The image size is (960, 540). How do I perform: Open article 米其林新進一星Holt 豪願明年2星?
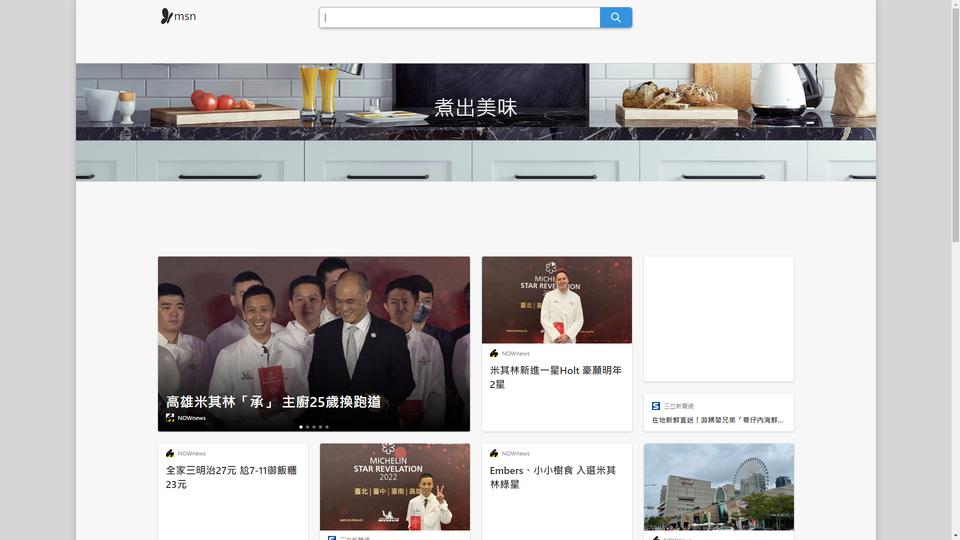tap(555, 377)
